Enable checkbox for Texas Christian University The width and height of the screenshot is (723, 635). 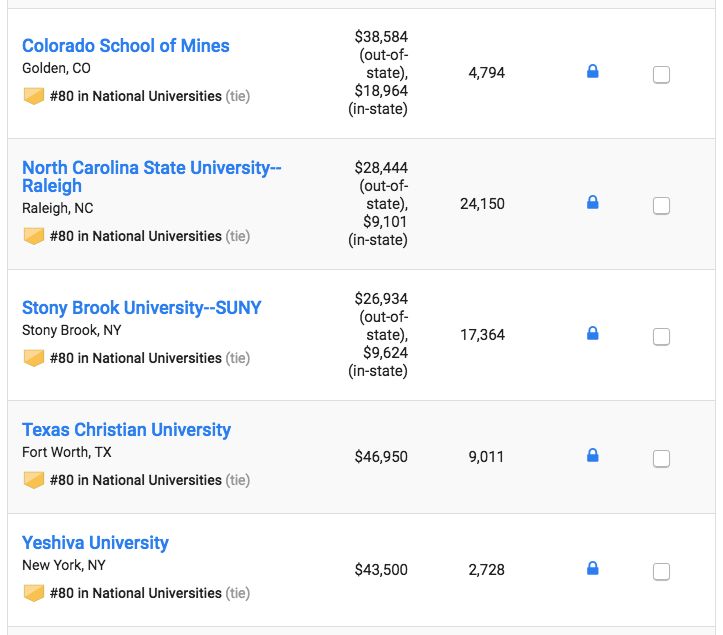661,459
